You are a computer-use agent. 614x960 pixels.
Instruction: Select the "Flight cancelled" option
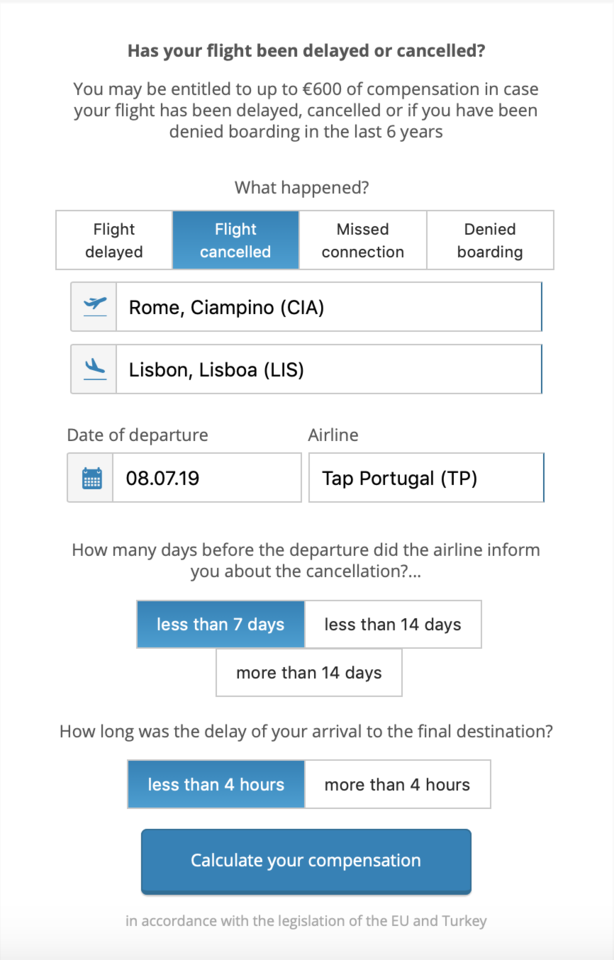(x=235, y=240)
